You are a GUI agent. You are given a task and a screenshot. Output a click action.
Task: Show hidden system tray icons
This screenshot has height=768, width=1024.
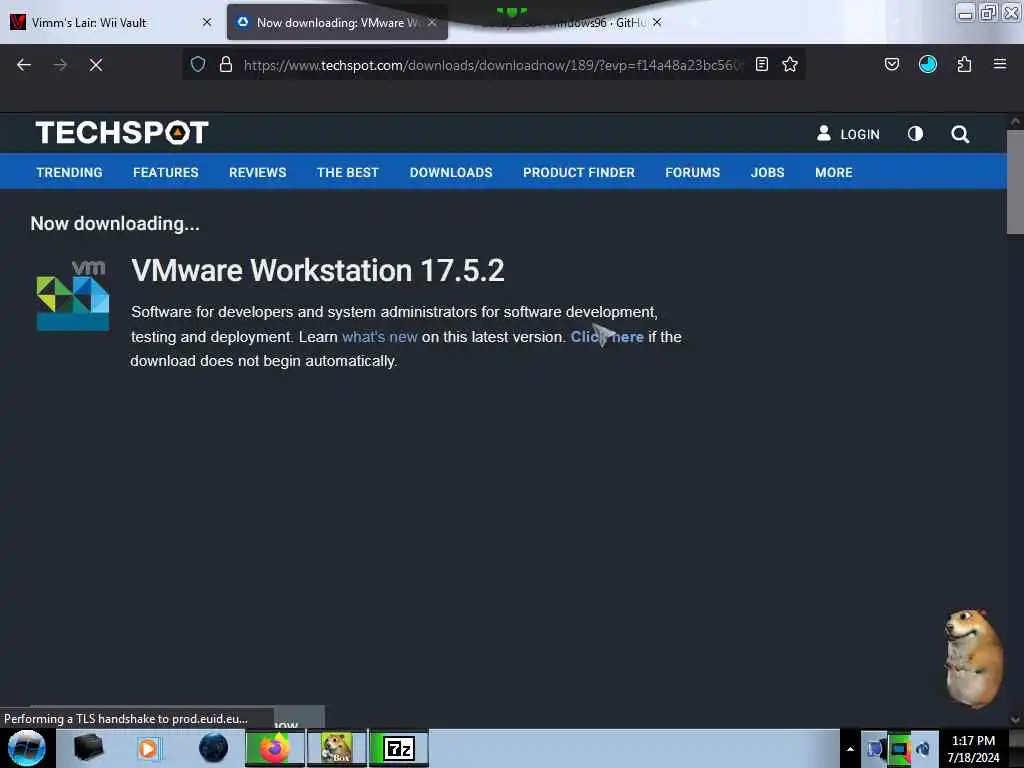coord(850,749)
